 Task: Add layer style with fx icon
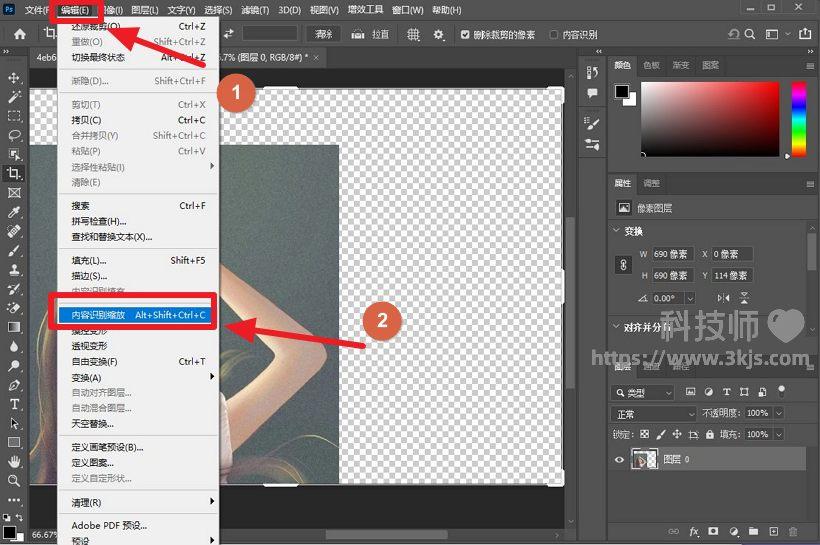tap(694, 531)
